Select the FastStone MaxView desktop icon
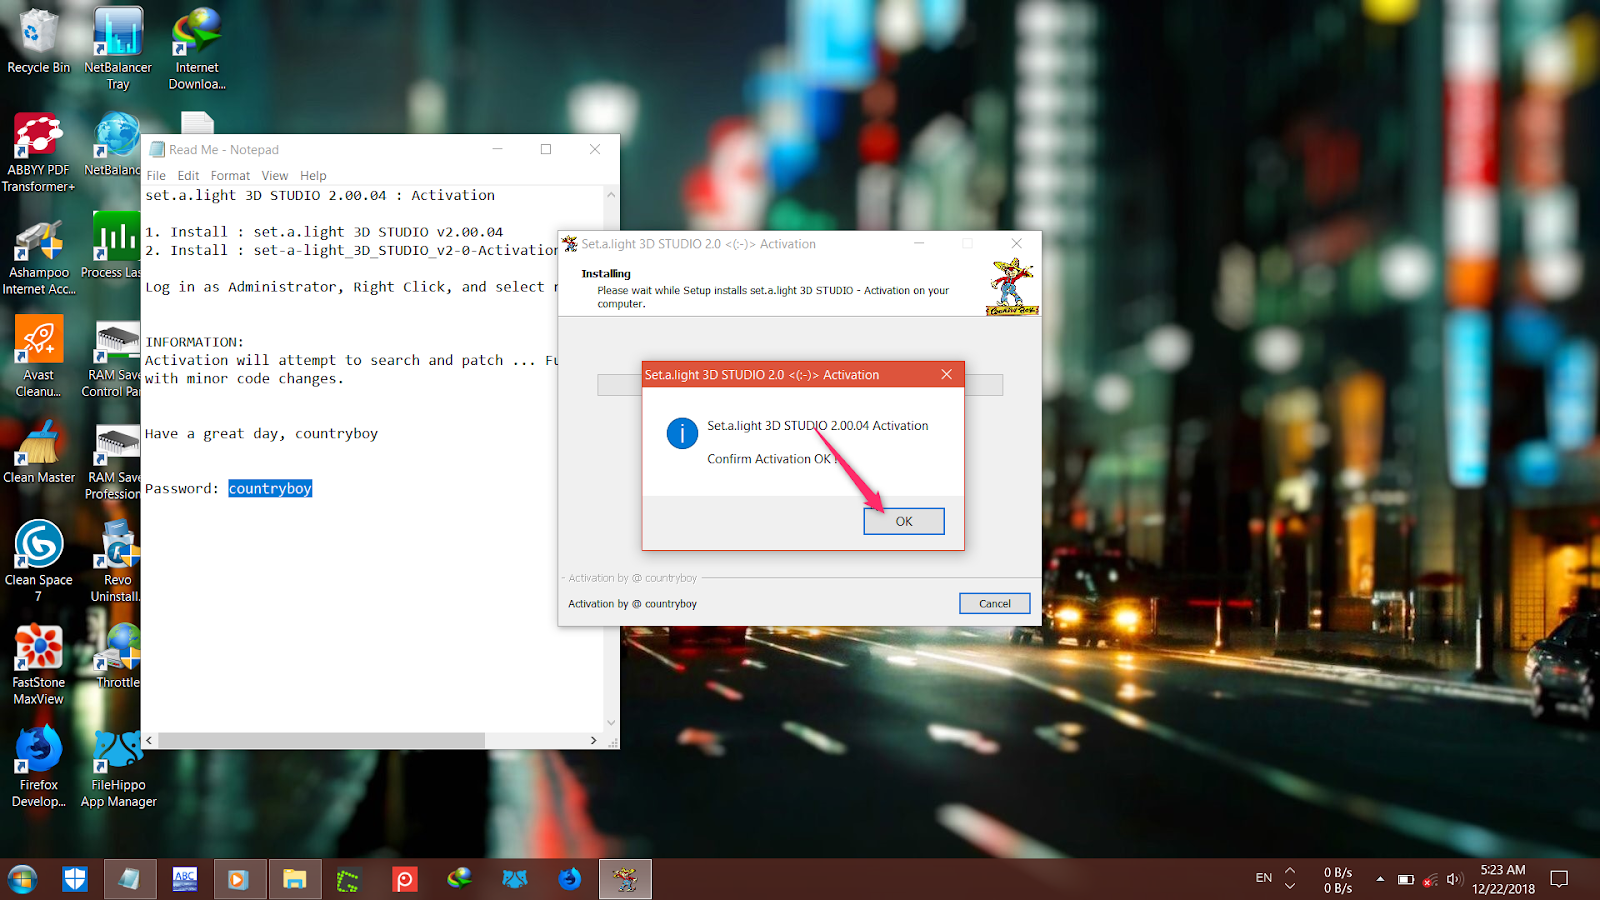This screenshot has height=900, width=1600. click(x=38, y=664)
